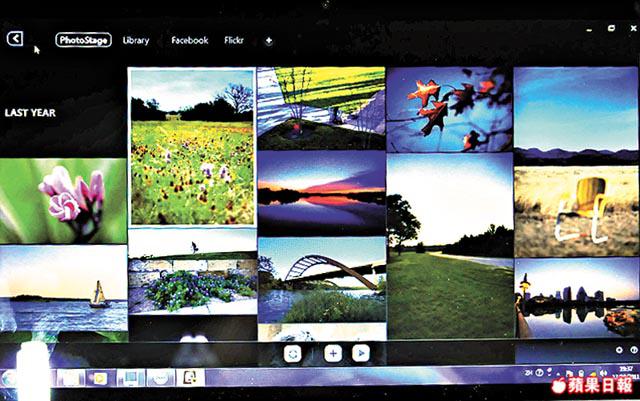The height and width of the screenshot is (401, 640).
Task: Minimize the PhotoStage window
Action: (589, 30)
